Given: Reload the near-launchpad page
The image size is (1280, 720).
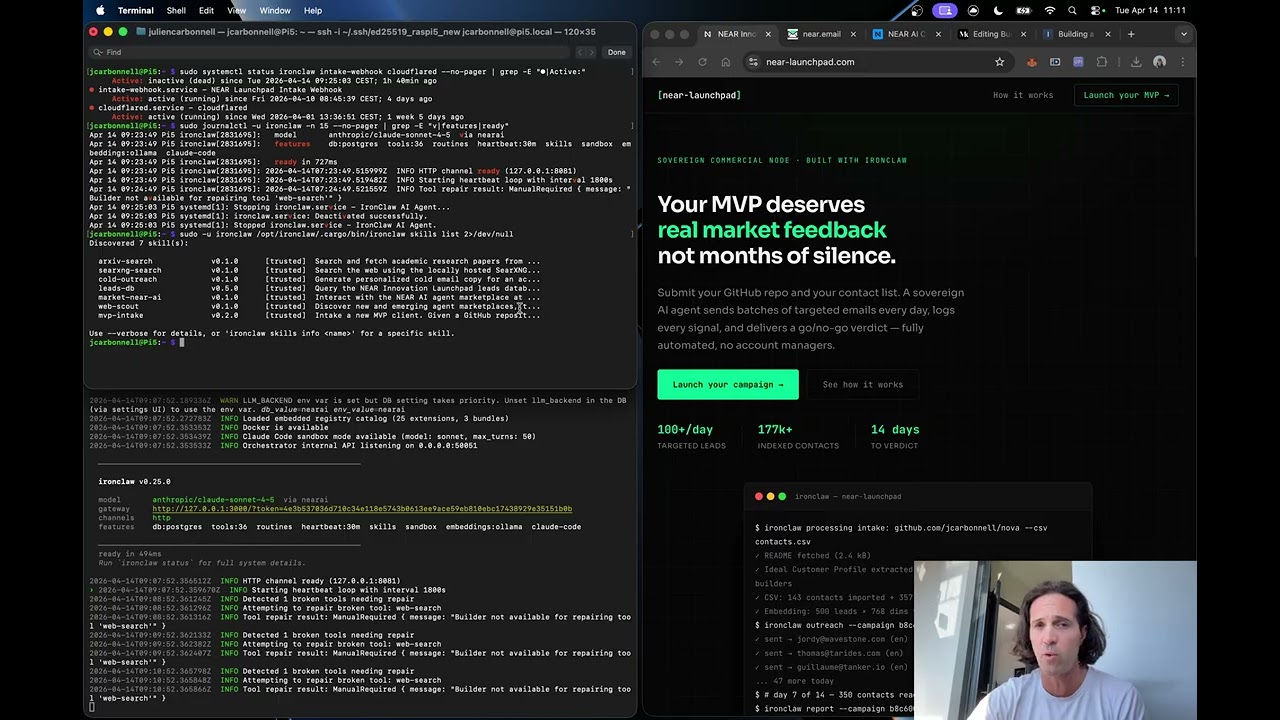Looking at the screenshot, I should click(702, 62).
